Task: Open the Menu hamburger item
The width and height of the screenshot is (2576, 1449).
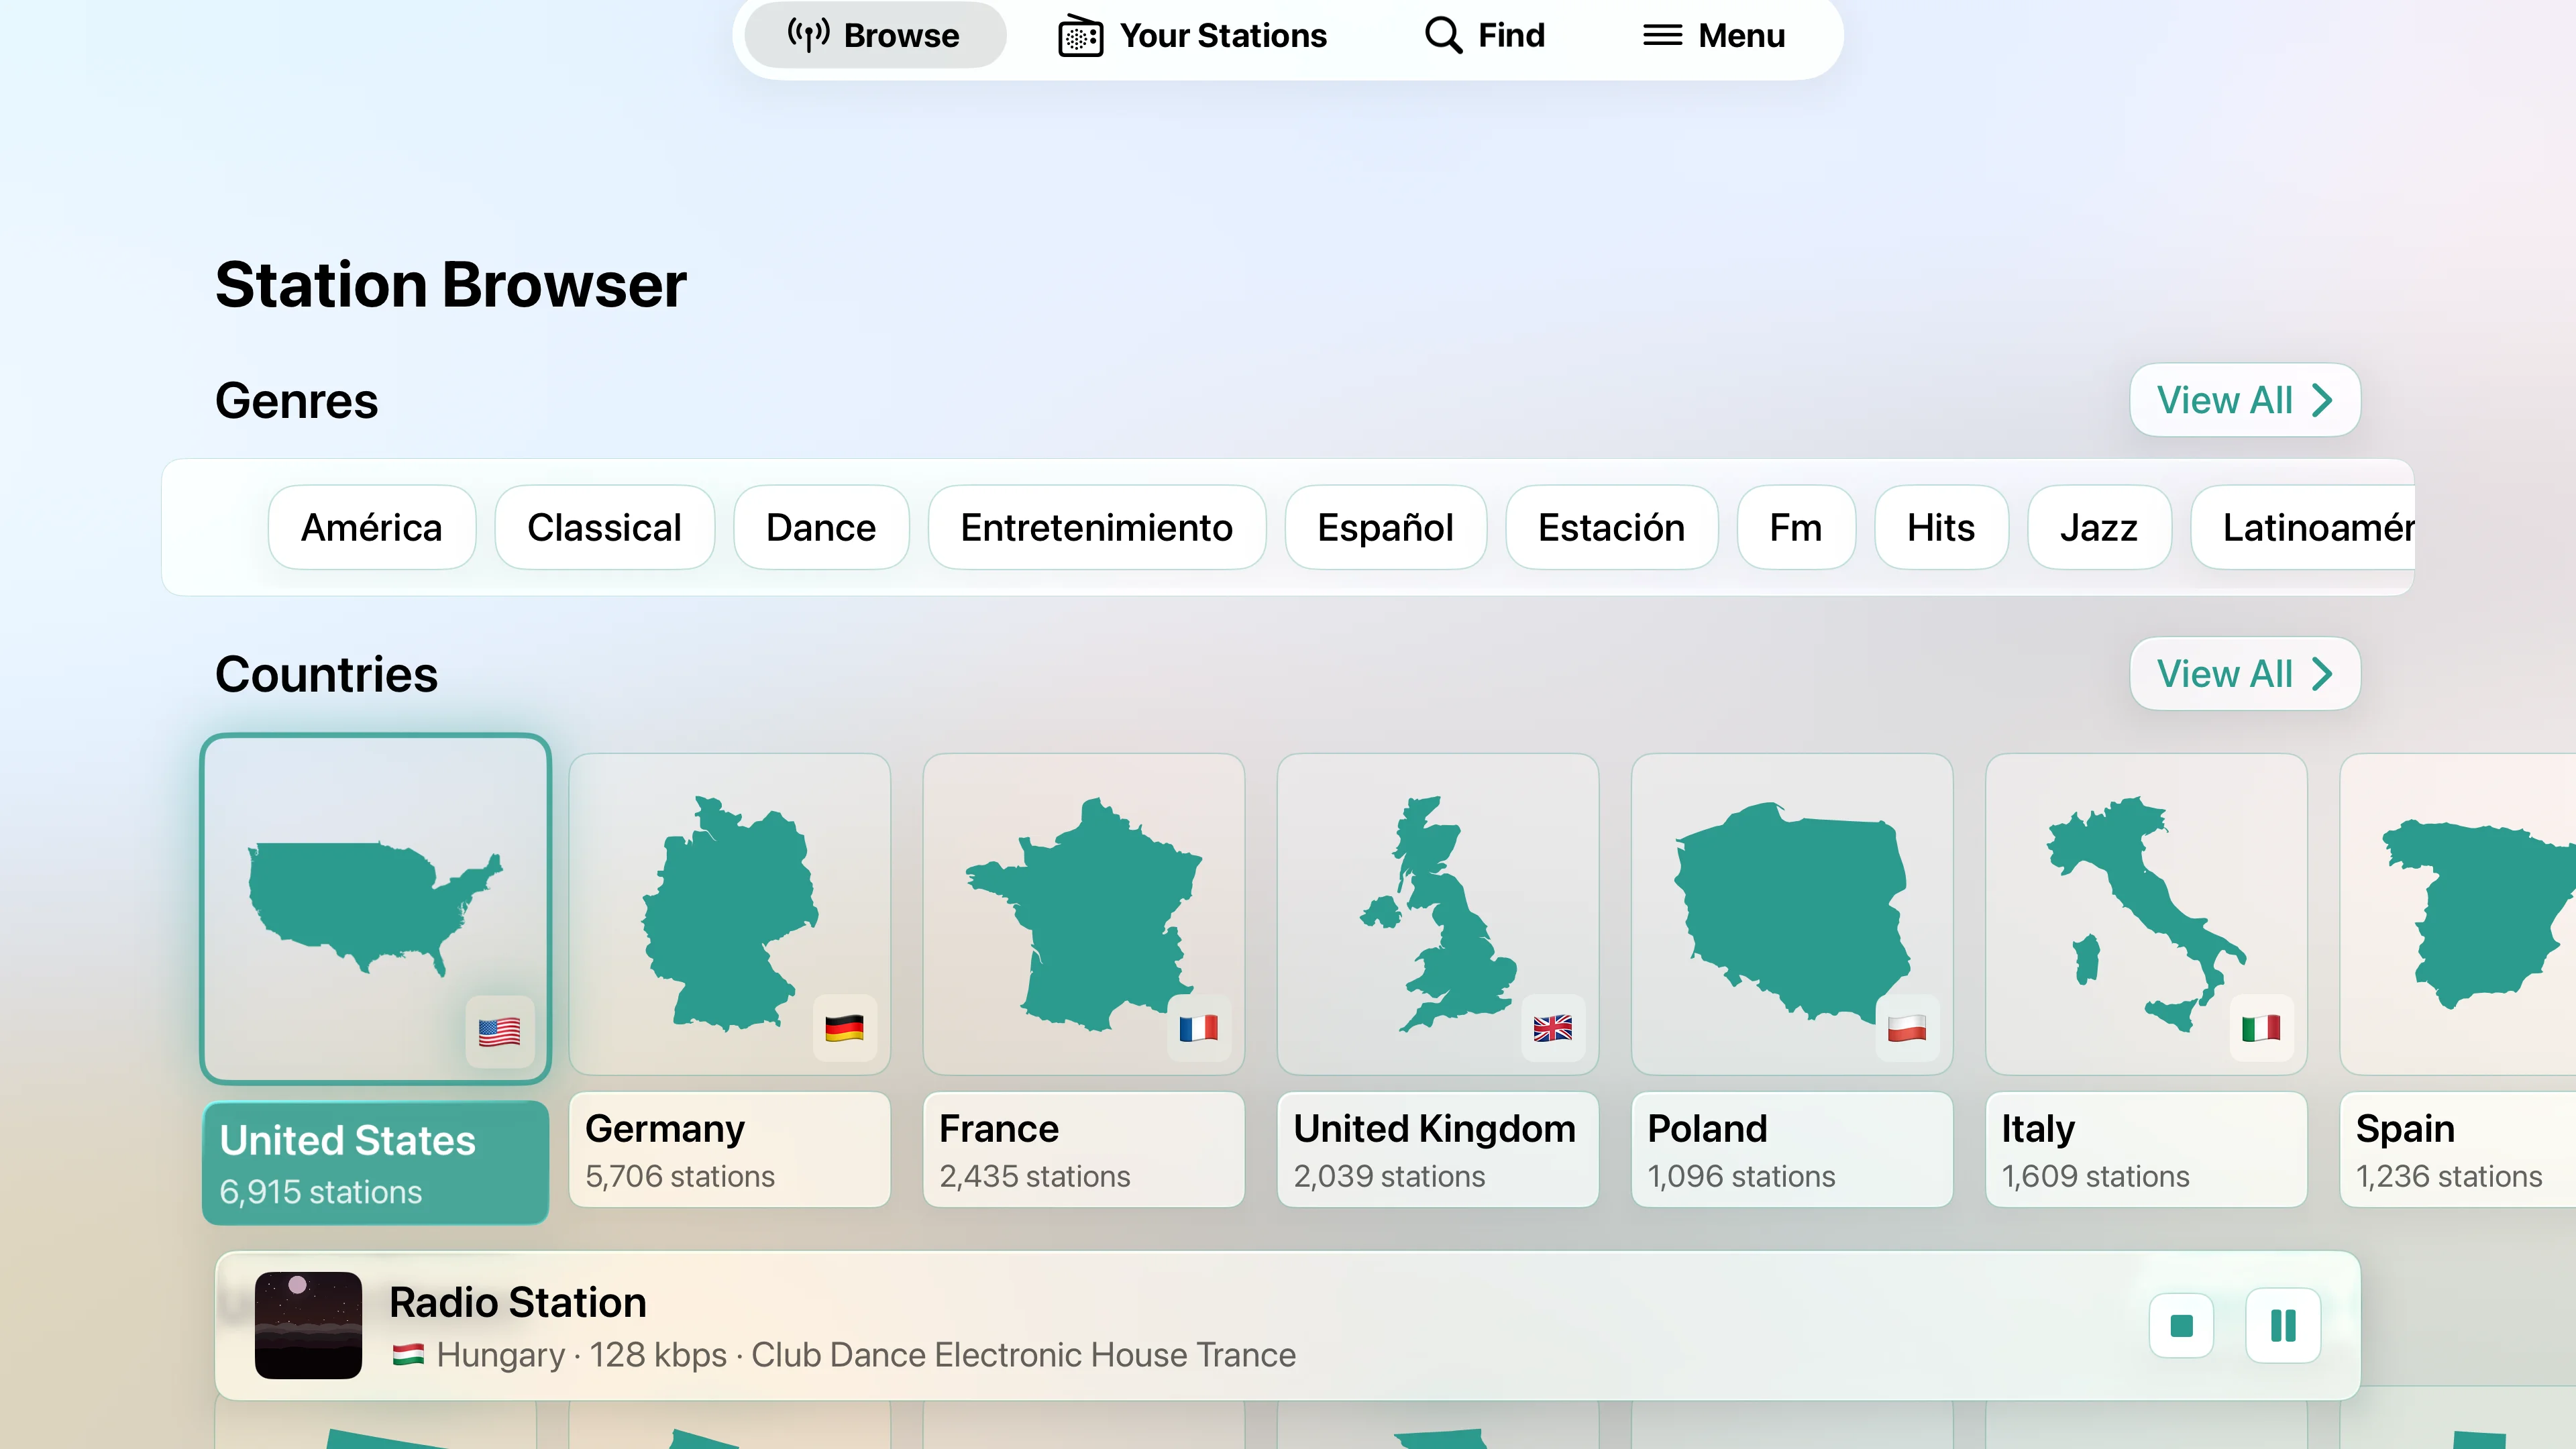Action: pos(1714,36)
